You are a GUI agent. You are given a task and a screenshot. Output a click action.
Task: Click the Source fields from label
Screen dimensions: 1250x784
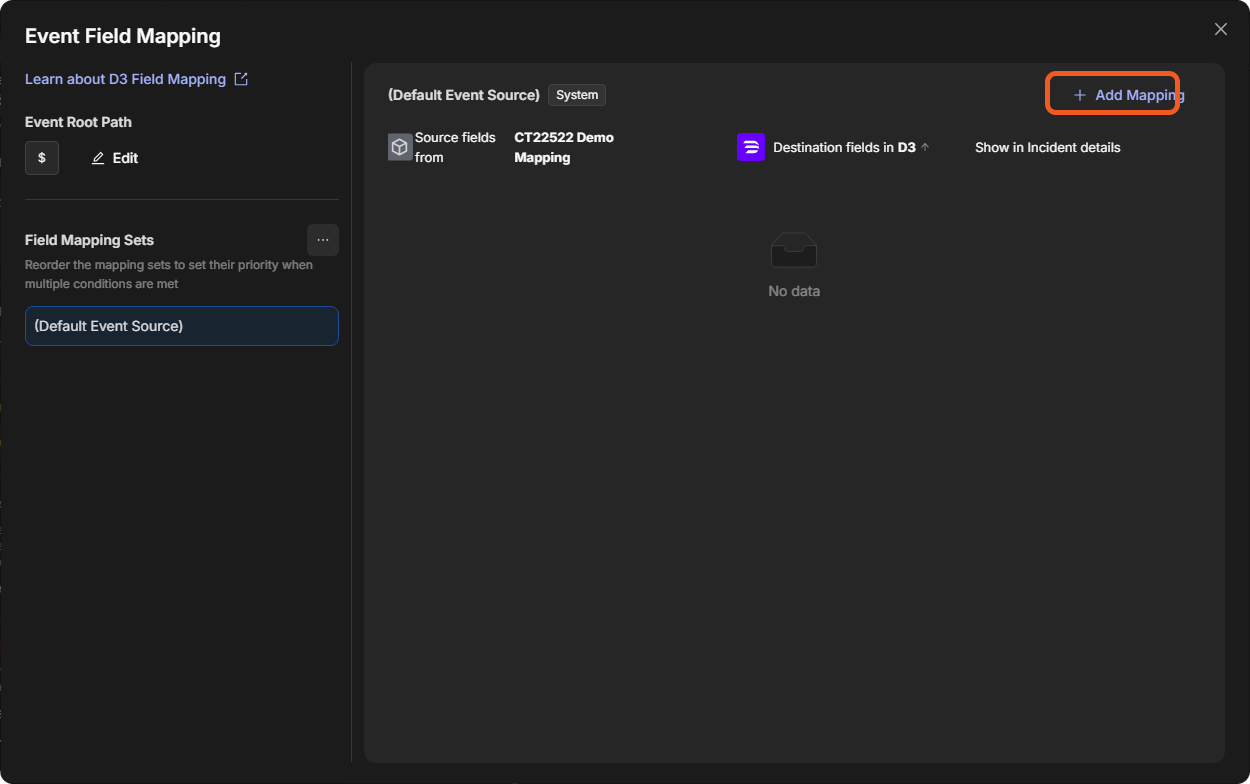pyautogui.click(x=455, y=147)
